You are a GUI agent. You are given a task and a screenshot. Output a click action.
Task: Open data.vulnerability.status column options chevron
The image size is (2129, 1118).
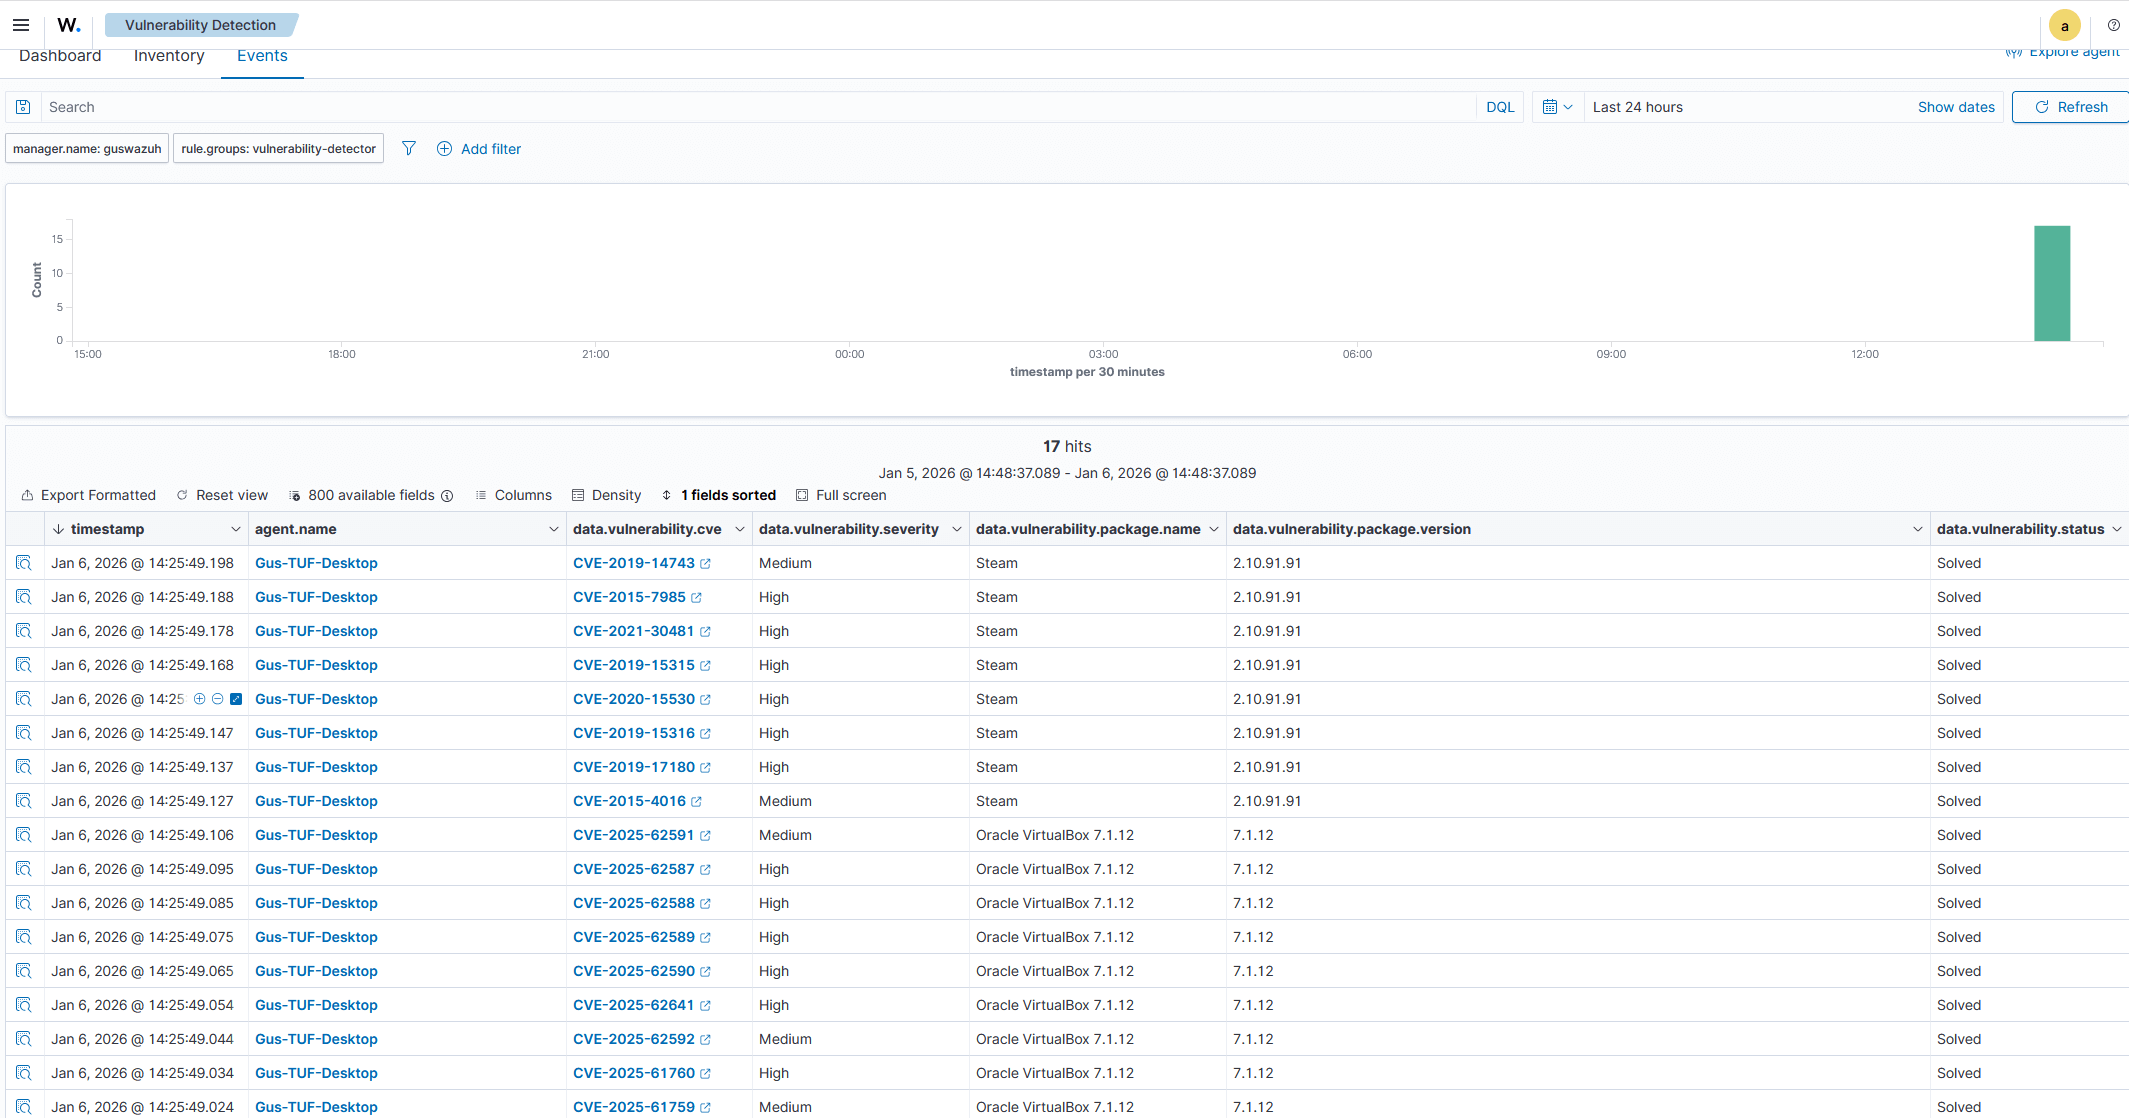click(x=2116, y=529)
